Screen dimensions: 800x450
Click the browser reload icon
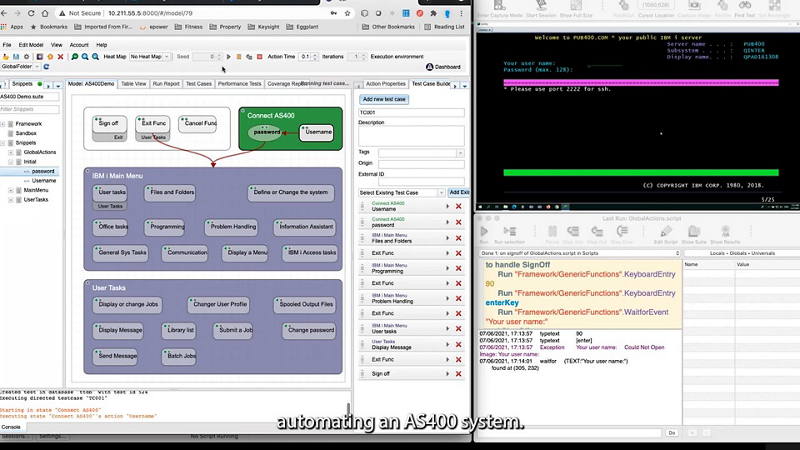click(x=31, y=13)
